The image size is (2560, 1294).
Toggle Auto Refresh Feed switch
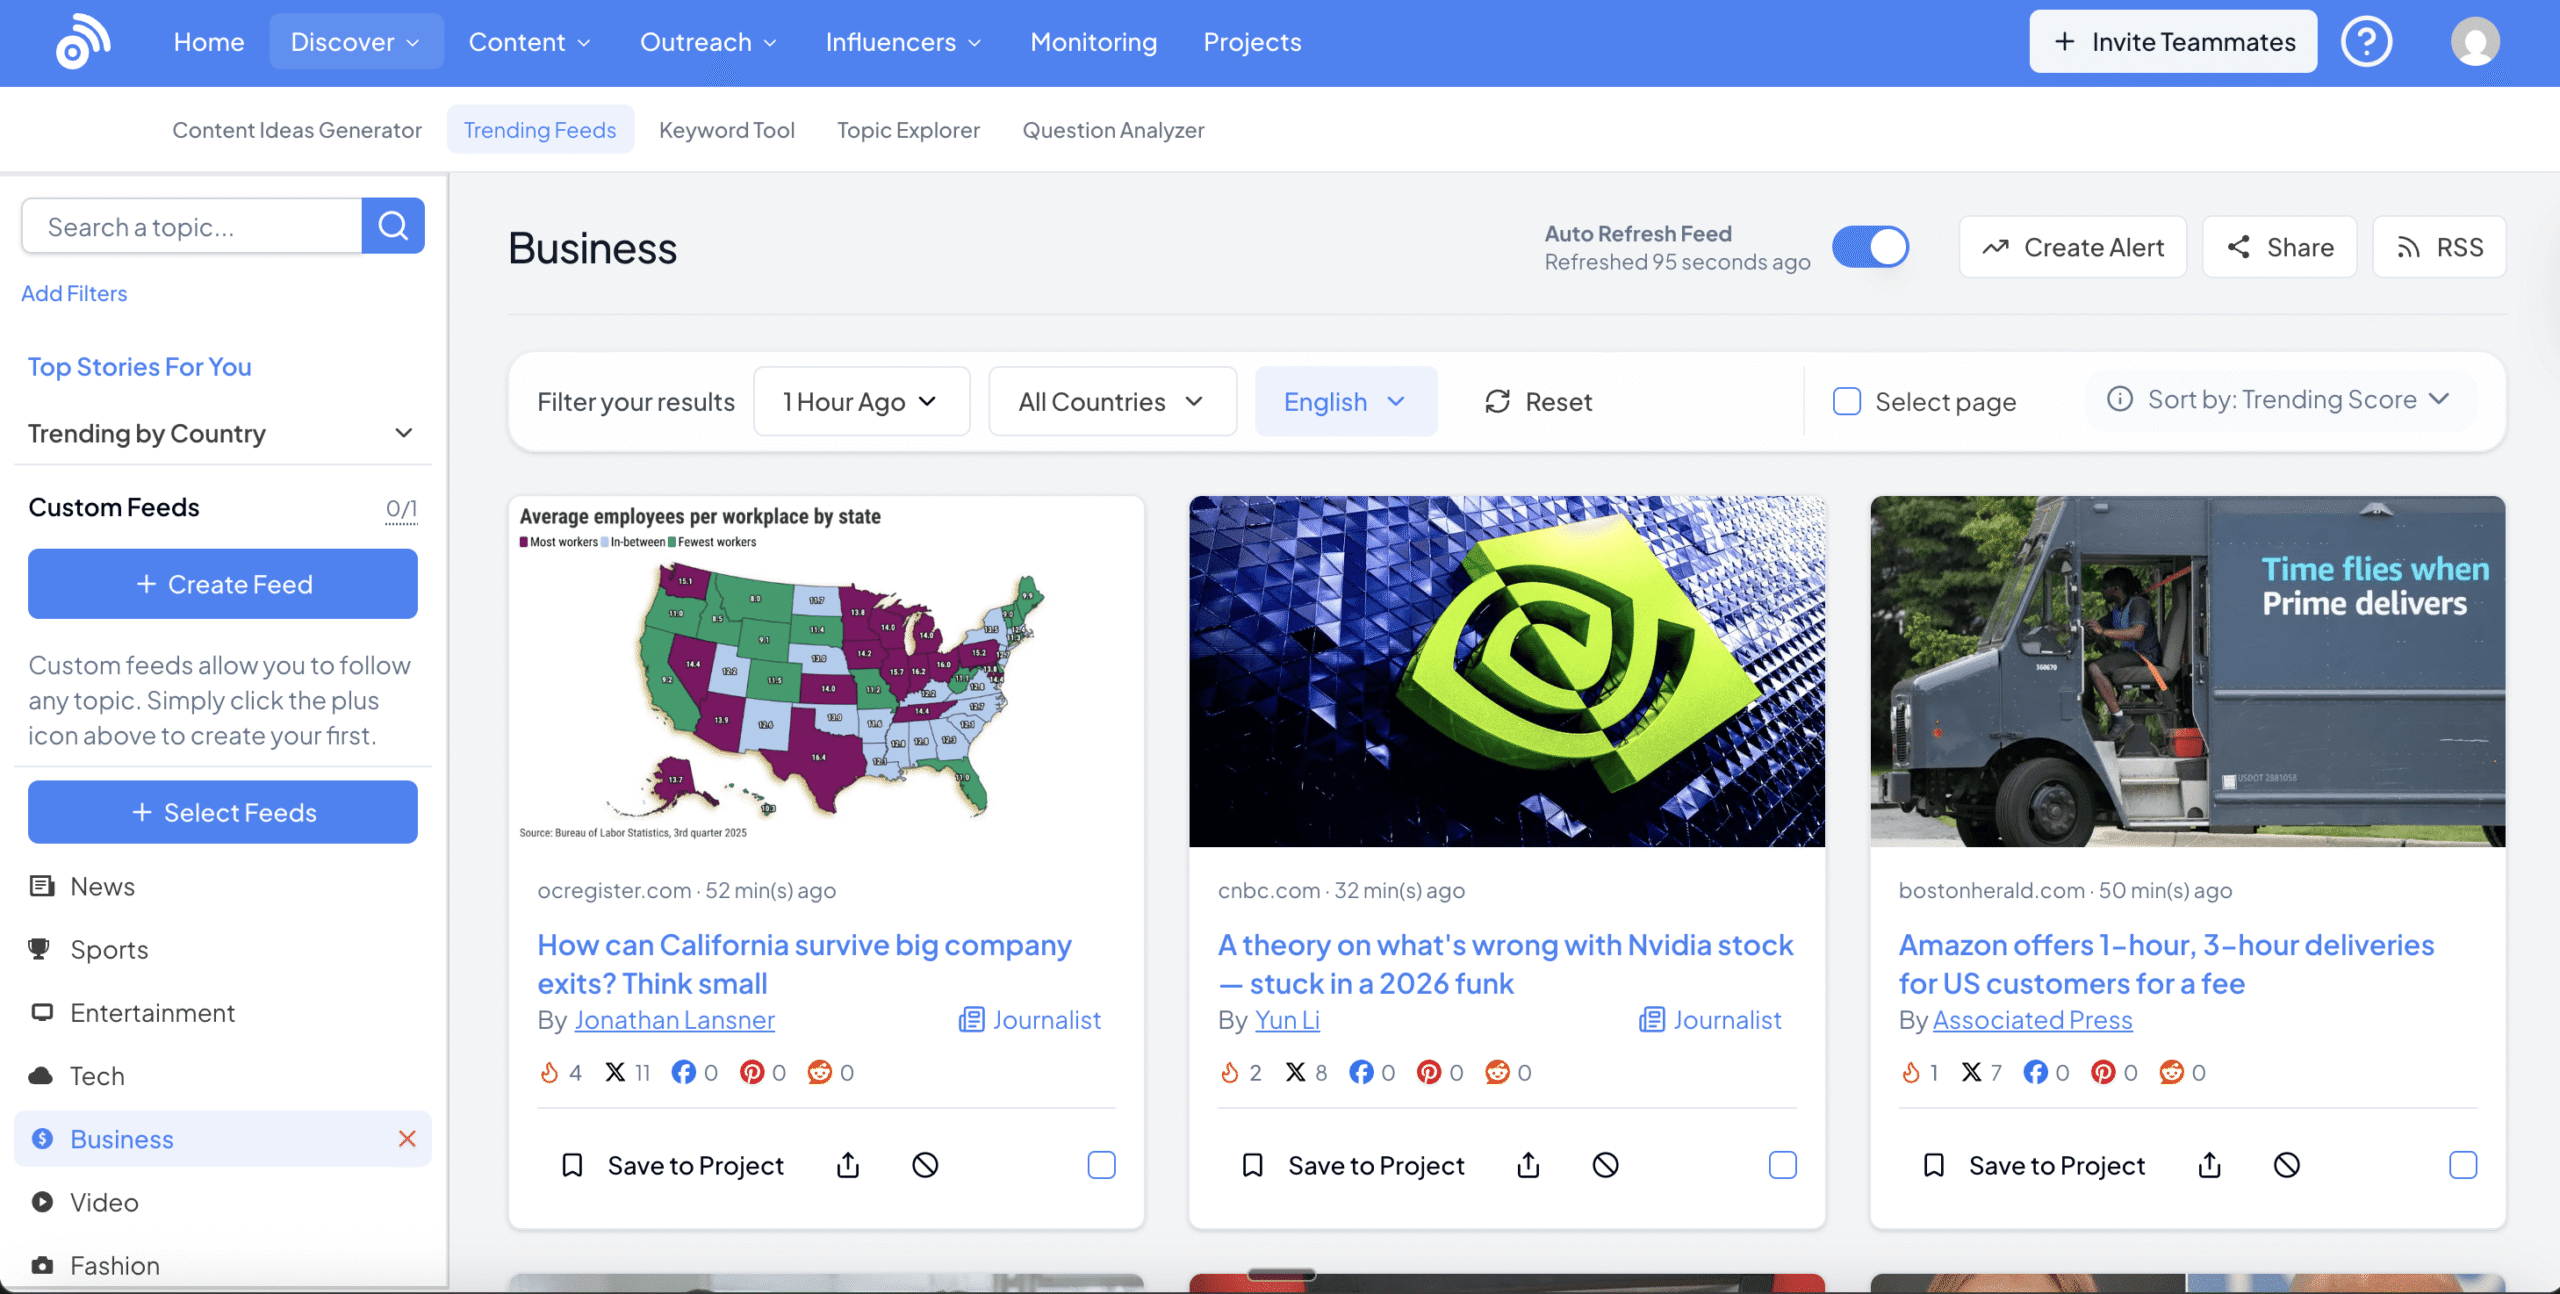[x=1870, y=247]
